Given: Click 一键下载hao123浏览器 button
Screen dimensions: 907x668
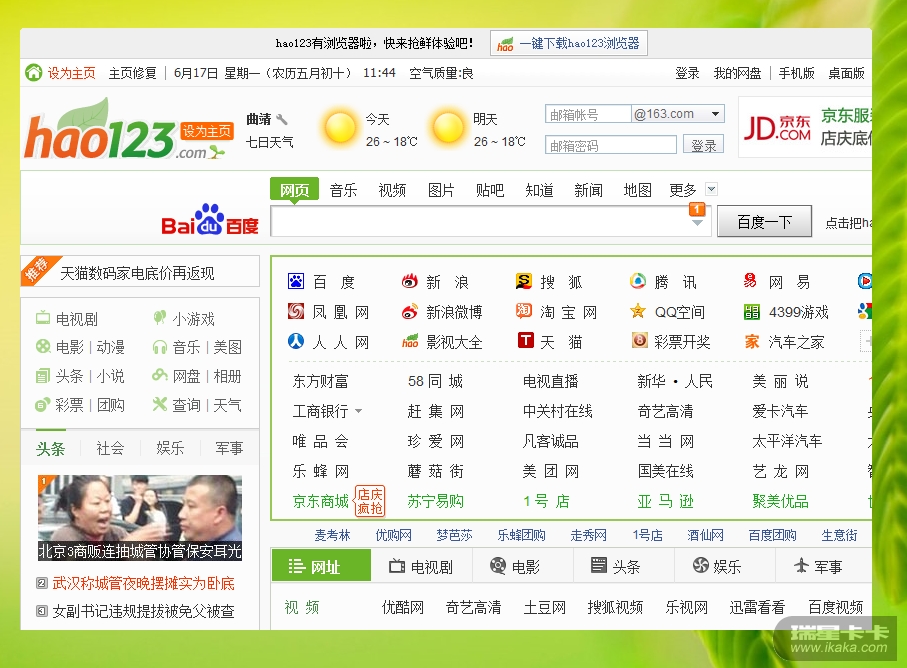Looking at the screenshot, I should tap(569, 43).
